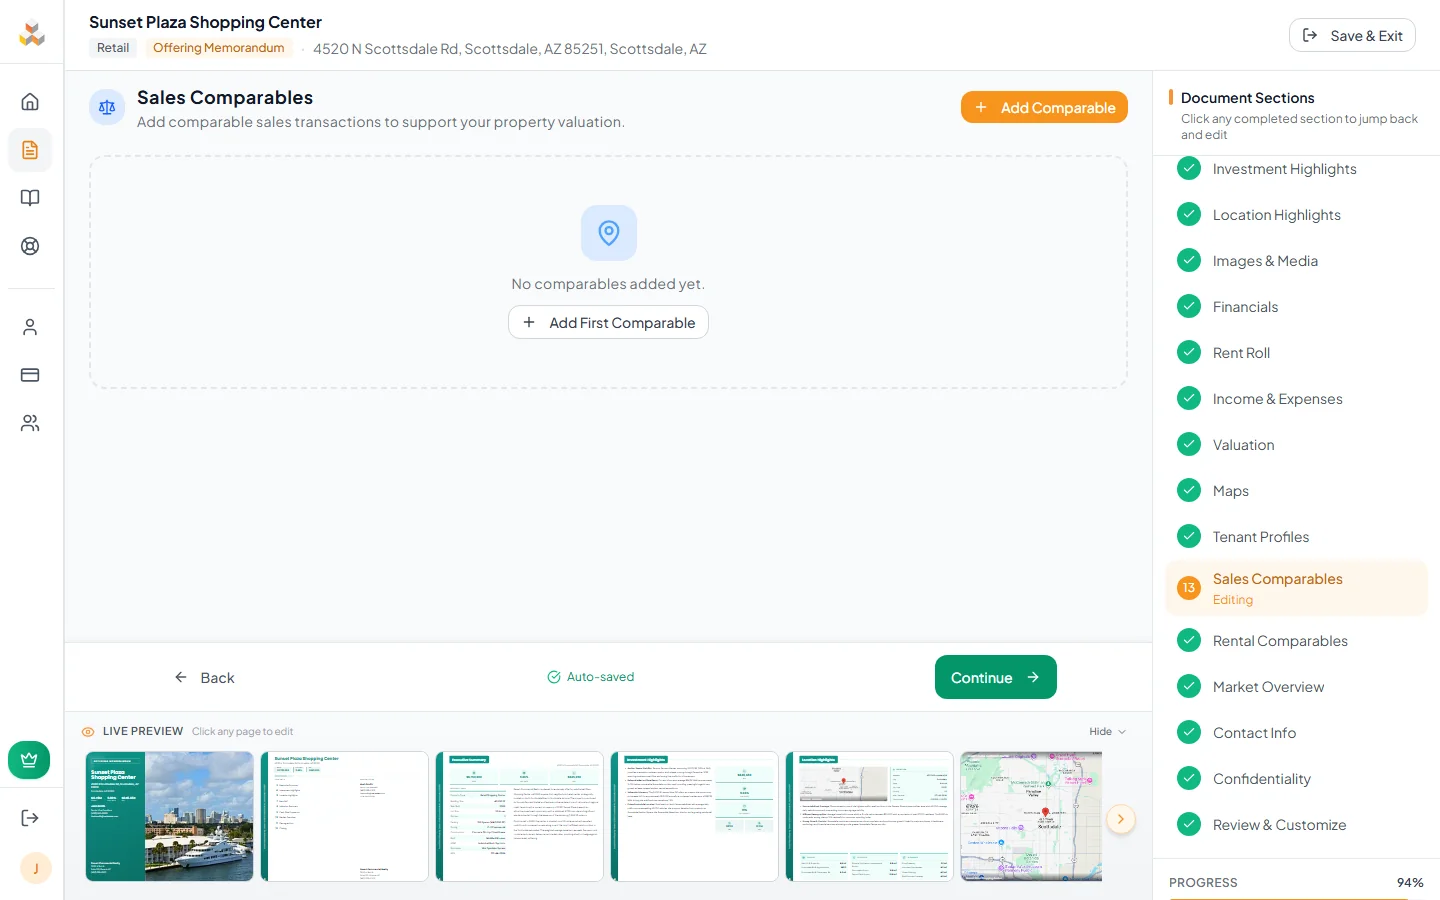Click Add First Comparable

608,322
